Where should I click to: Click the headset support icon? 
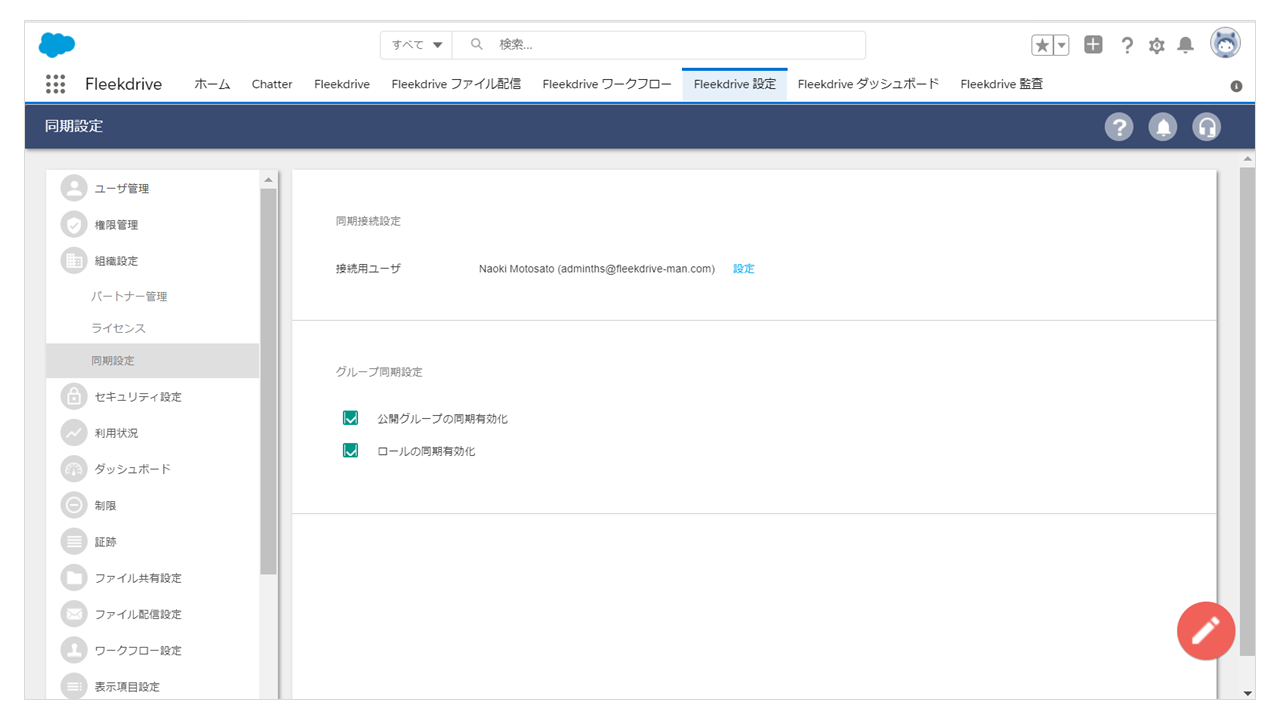1207,127
